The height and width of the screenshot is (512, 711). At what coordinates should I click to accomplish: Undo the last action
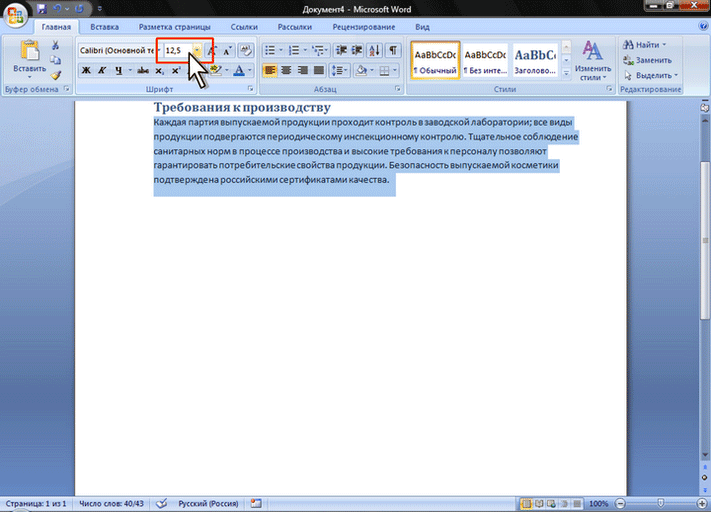[57, 9]
